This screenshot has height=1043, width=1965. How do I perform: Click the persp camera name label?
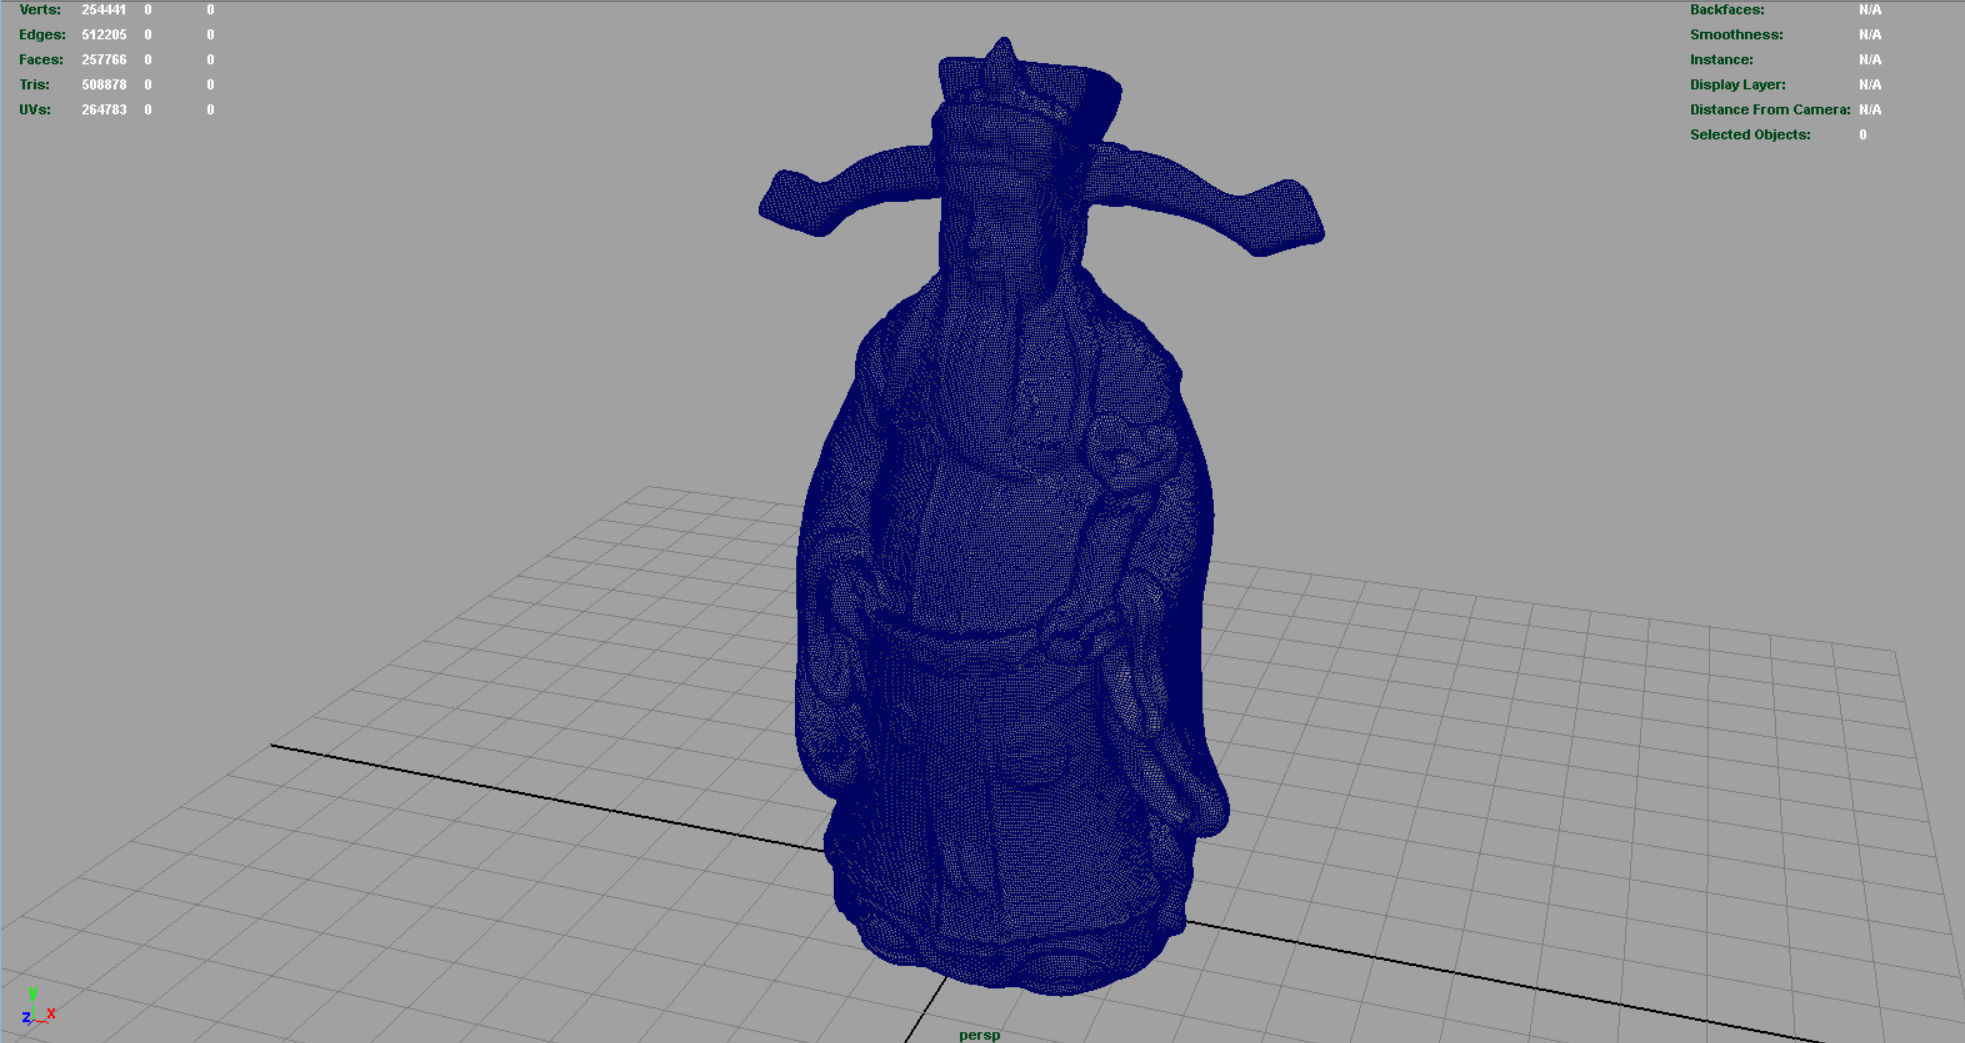979,1035
